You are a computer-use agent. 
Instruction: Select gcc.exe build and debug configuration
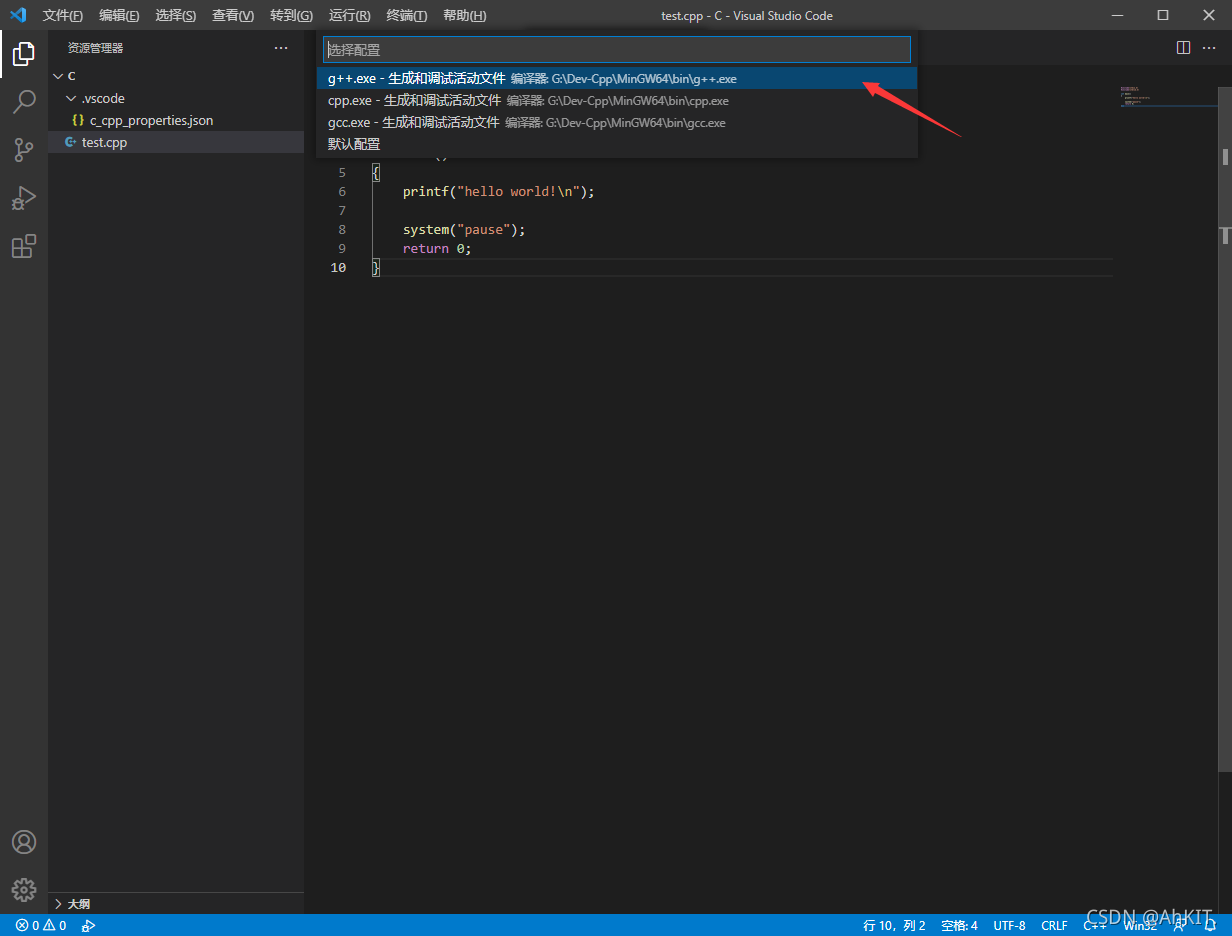pos(617,122)
